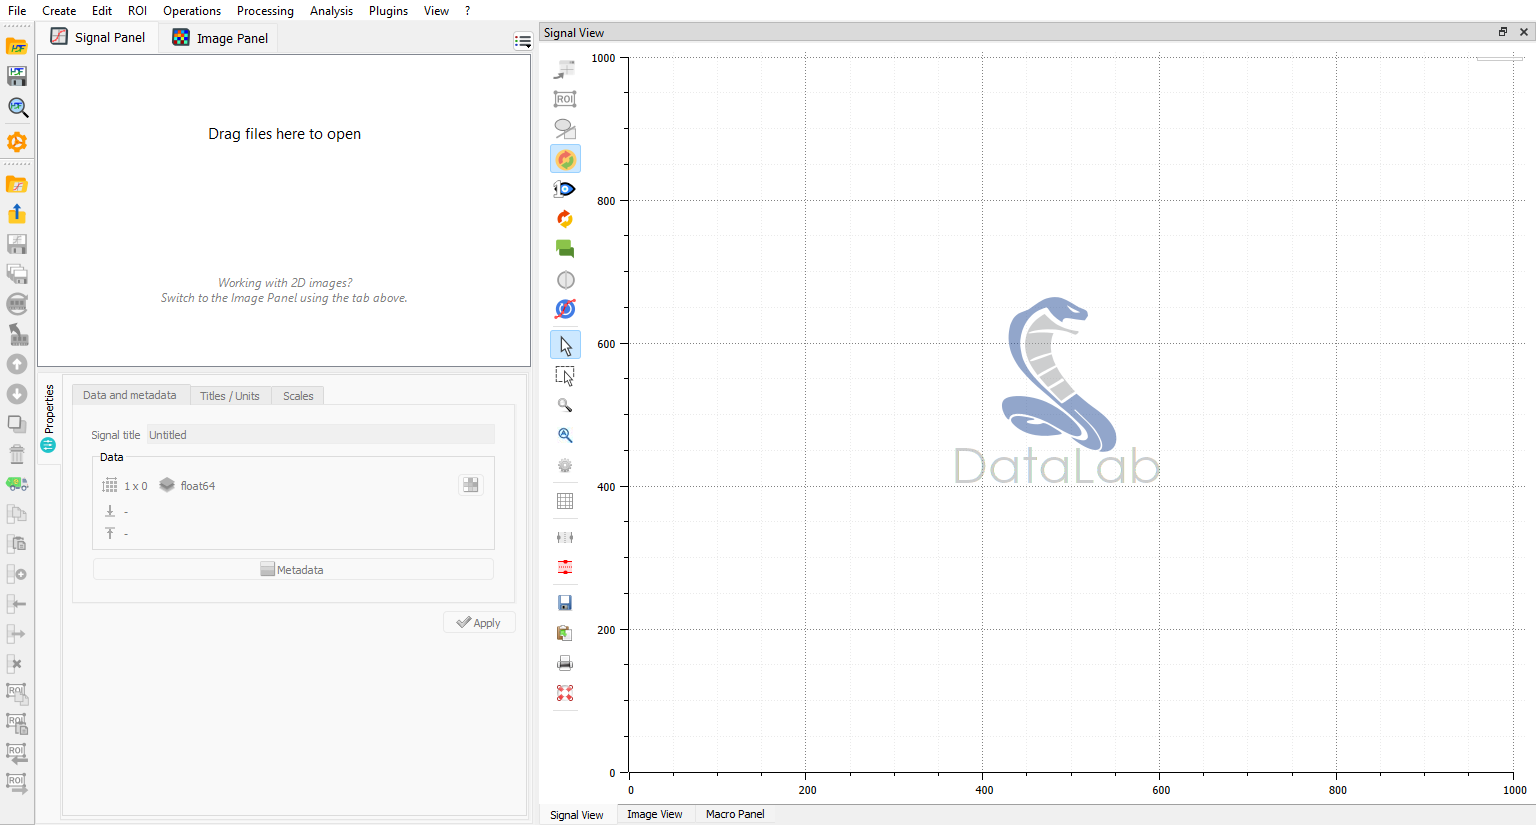
Task: Click the ROI right arrow icon at bottom left
Action: tap(17, 784)
